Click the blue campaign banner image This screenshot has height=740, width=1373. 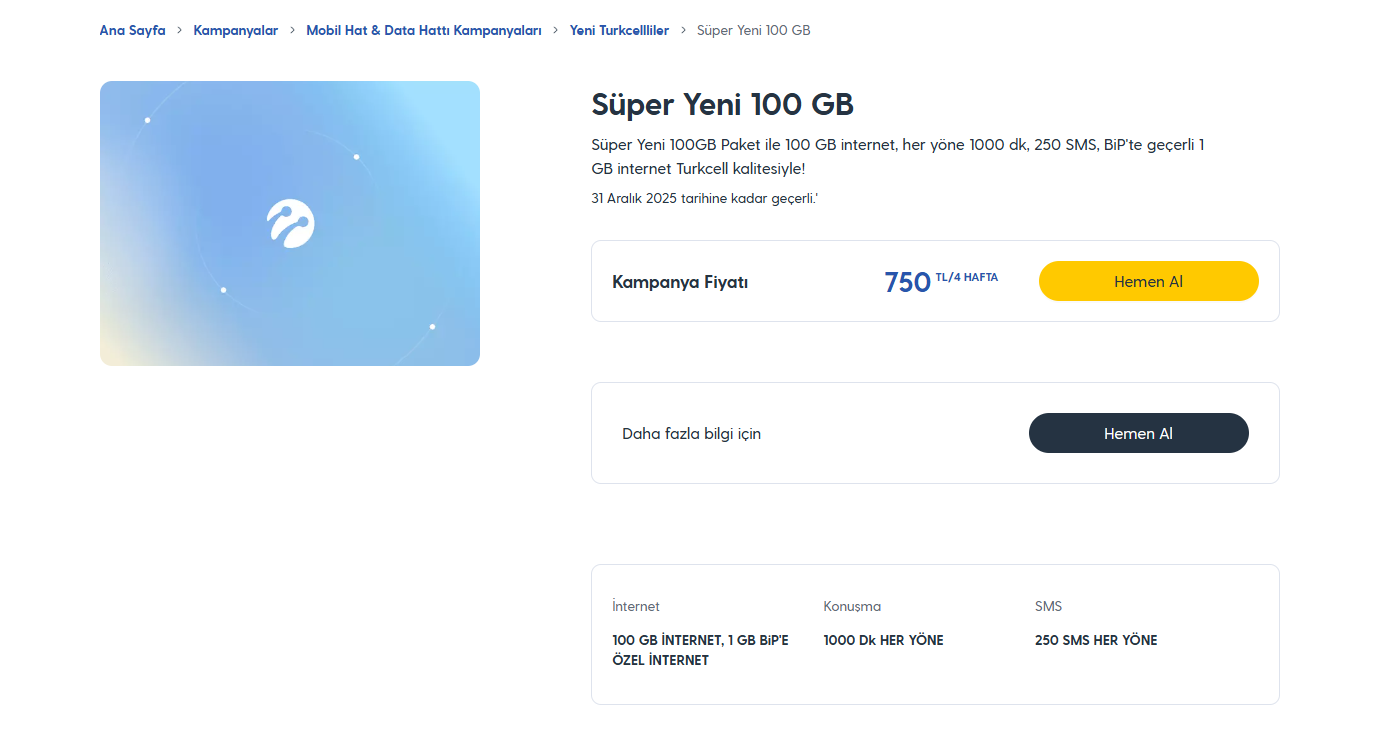380,300
